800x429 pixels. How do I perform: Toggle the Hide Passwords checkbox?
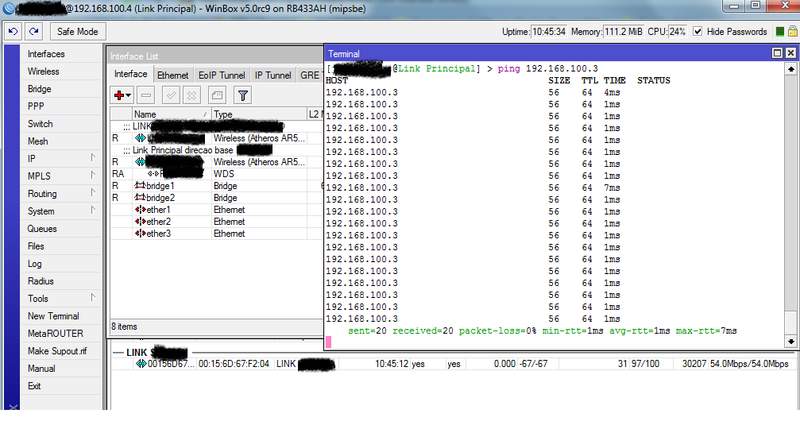coord(697,32)
